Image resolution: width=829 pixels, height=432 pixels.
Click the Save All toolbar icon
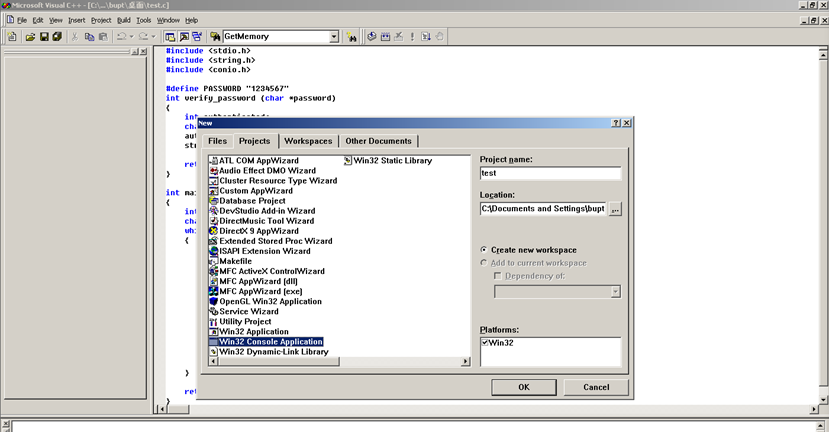(x=57, y=37)
